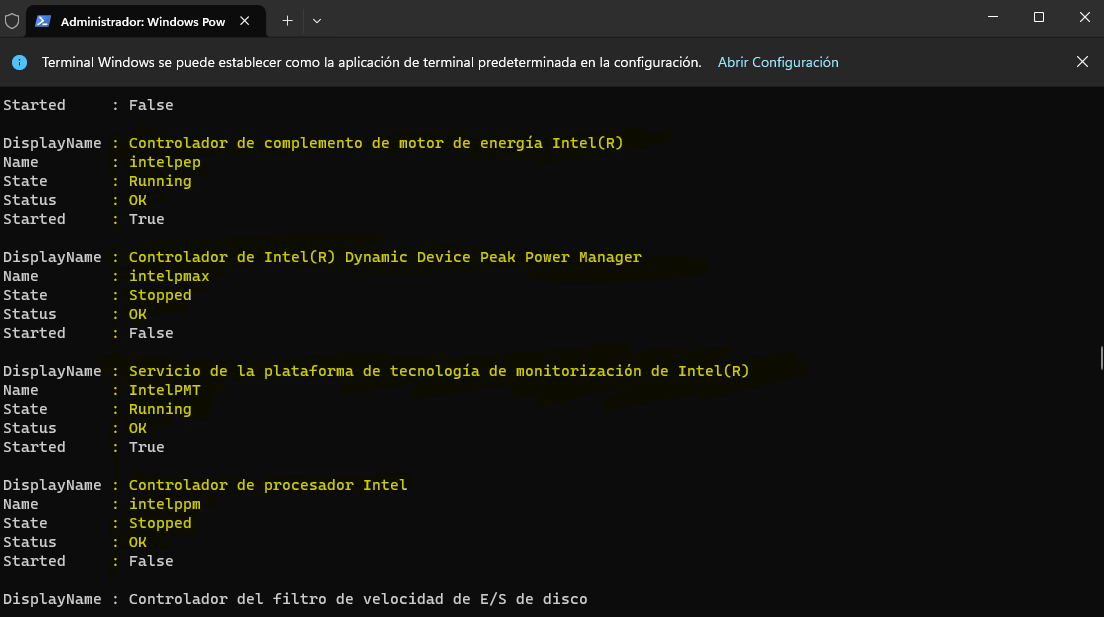Click 'False' Started value under intelpmax
The width and height of the screenshot is (1104, 617).
click(x=151, y=333)
